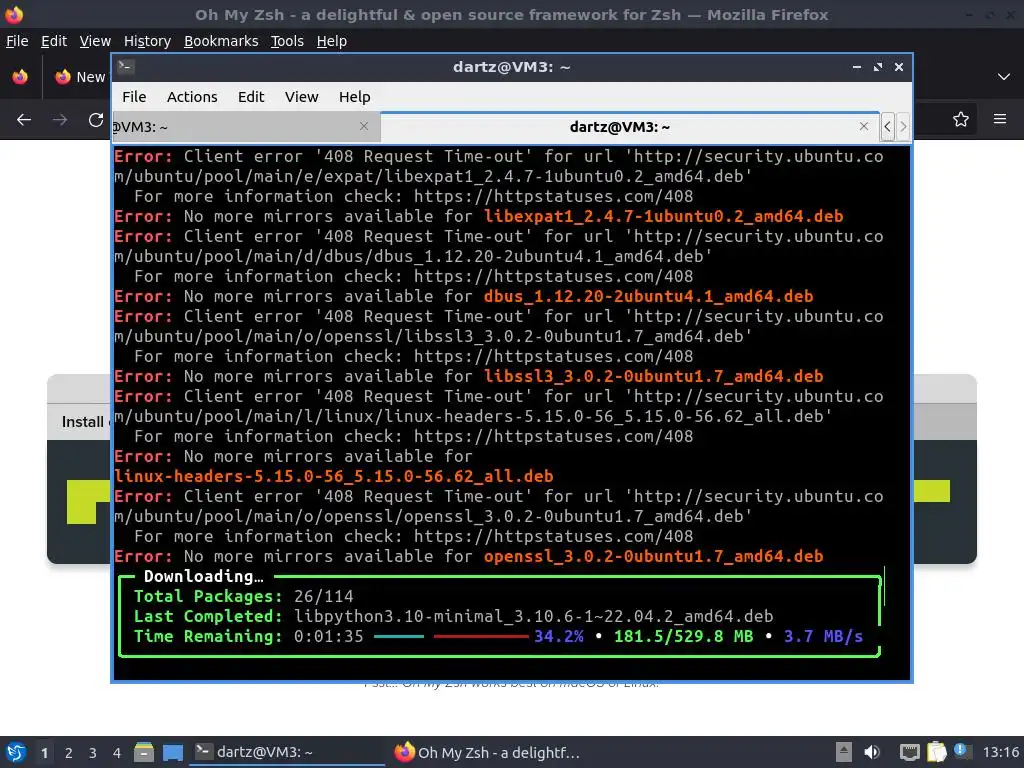1024x768 pixels.
Task: Click orange openssl_3.0.2-0ubuntu1.7_amd64.deb text
Action: point(654,556)
